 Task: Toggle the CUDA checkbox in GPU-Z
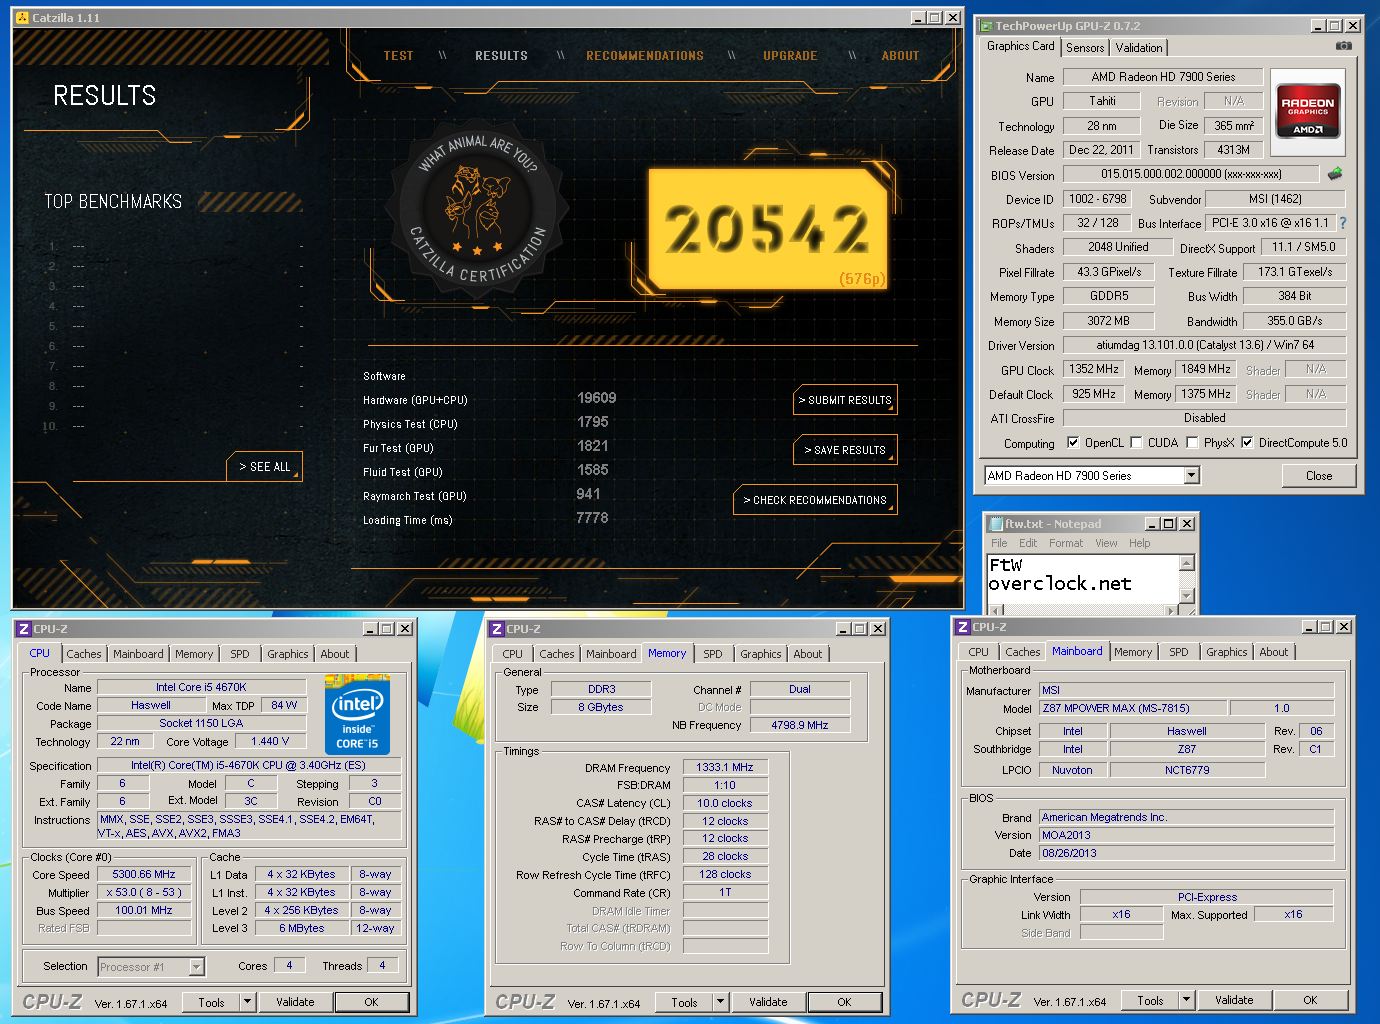click(x=1136, y=443)
